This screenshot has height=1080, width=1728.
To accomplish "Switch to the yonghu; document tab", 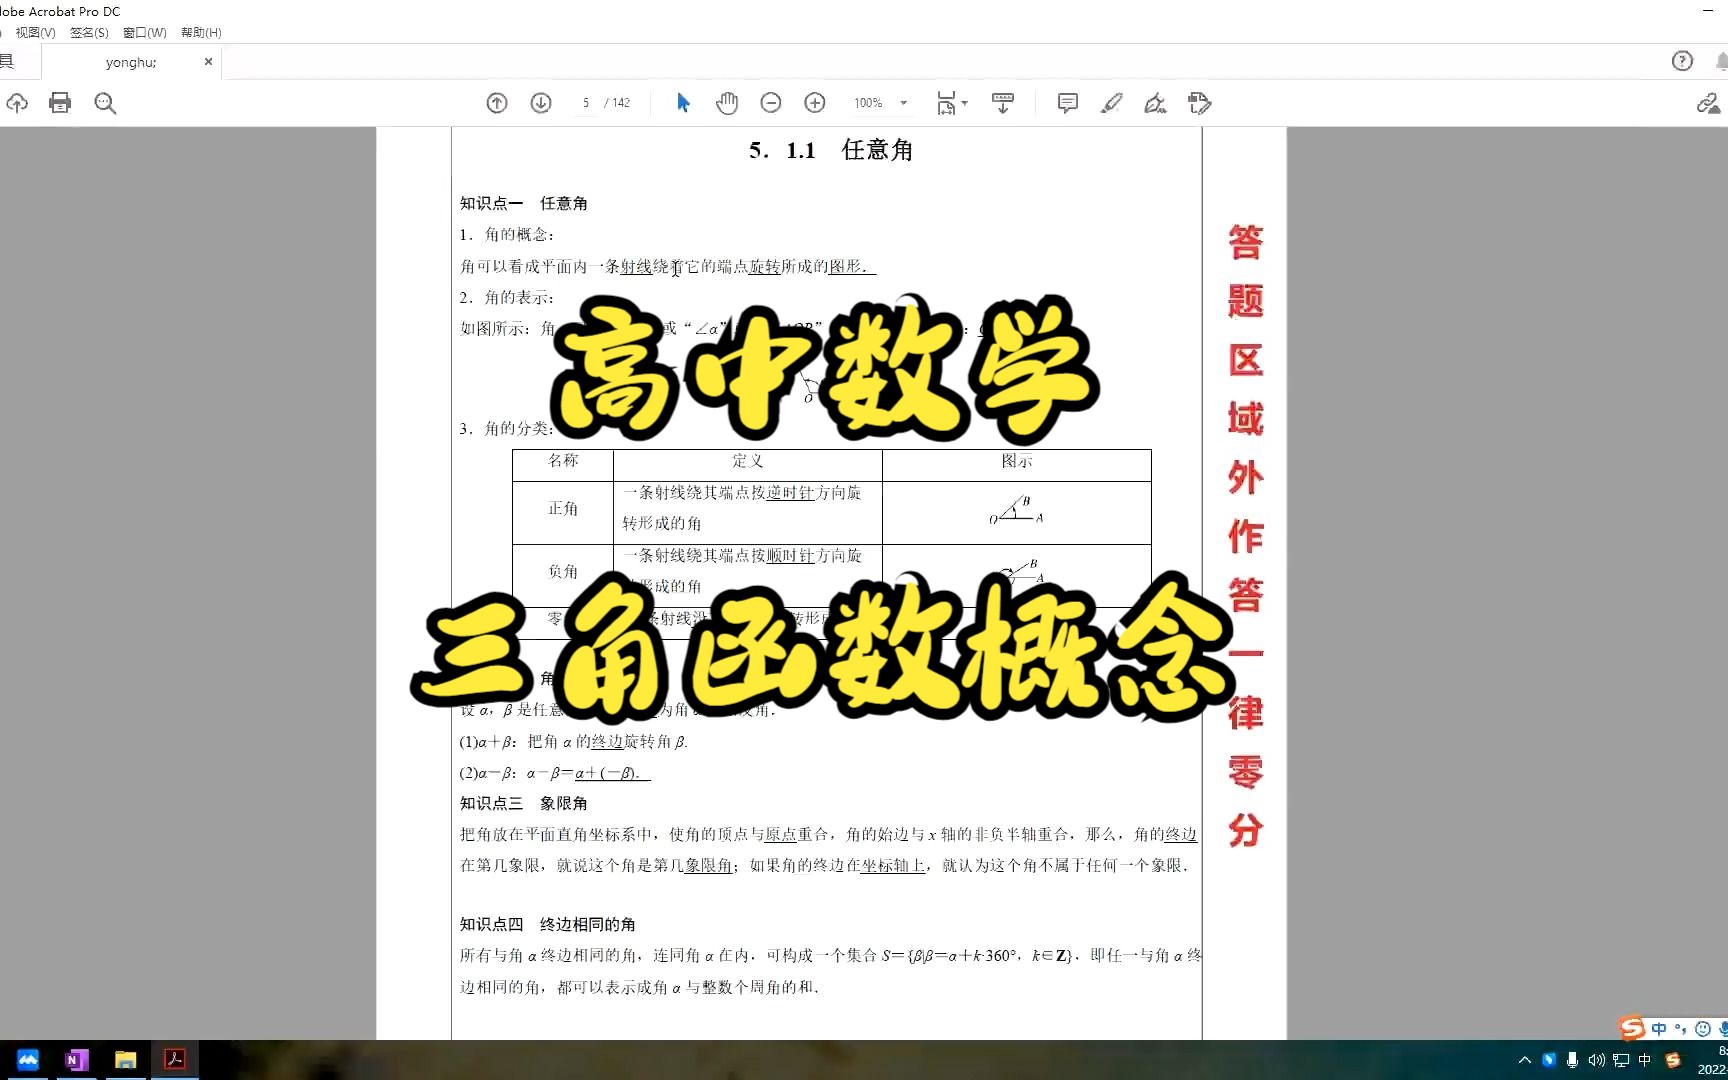I will tap(131, 62).
